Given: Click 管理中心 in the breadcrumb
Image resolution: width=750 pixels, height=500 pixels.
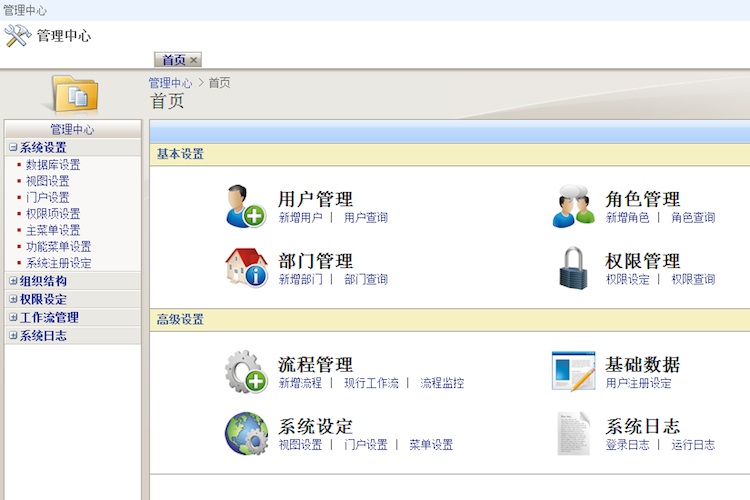Looking at the screenshot, I should [170, 83].
